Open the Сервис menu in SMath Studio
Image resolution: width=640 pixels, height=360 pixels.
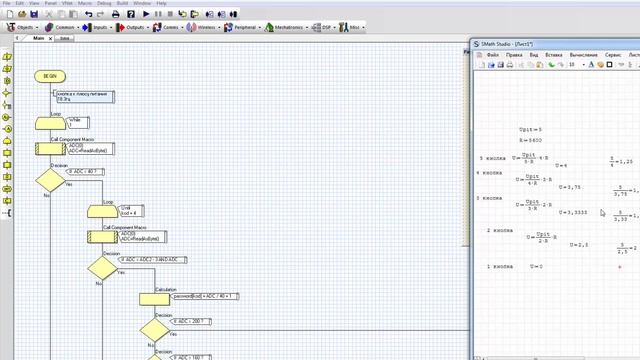click(613, 55)
